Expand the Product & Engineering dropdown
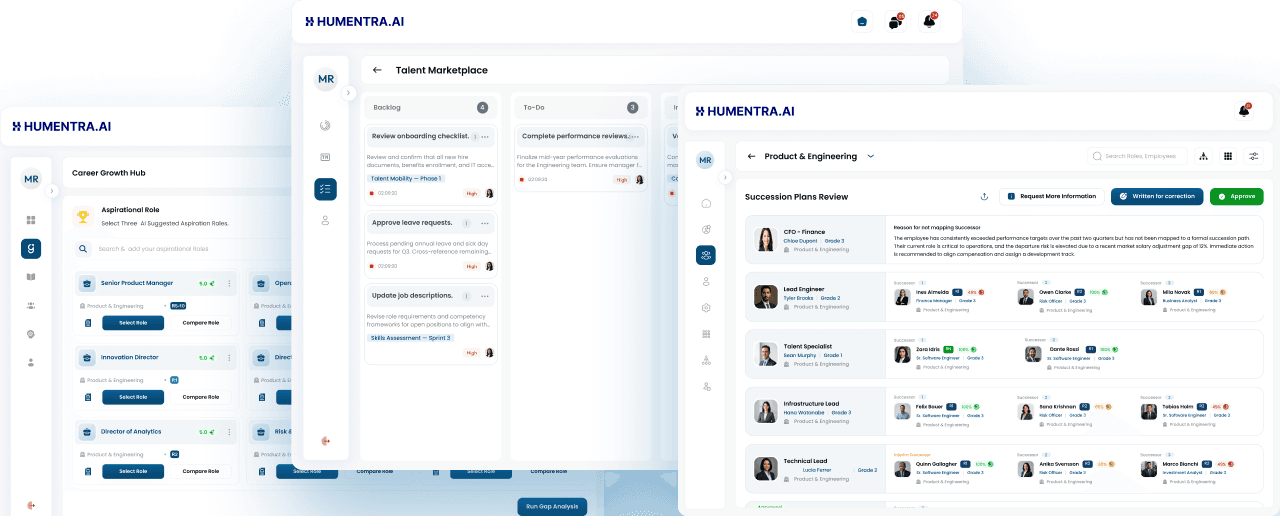Screen dimensions: 1280x516 (x=870, y=156)
